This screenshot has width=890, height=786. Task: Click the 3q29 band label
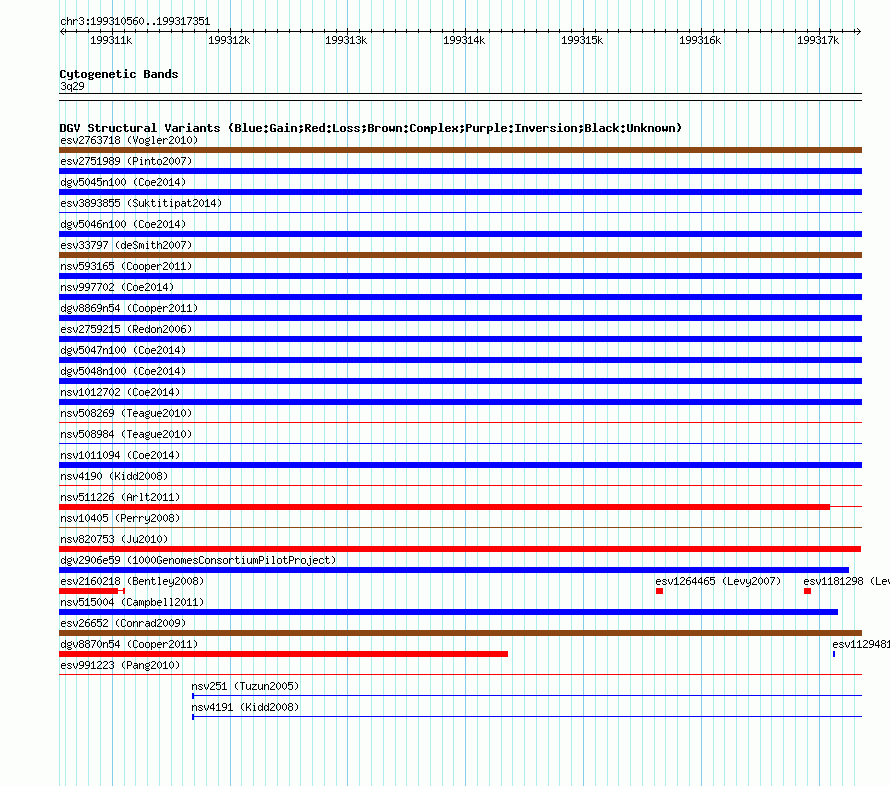(72, 86)
